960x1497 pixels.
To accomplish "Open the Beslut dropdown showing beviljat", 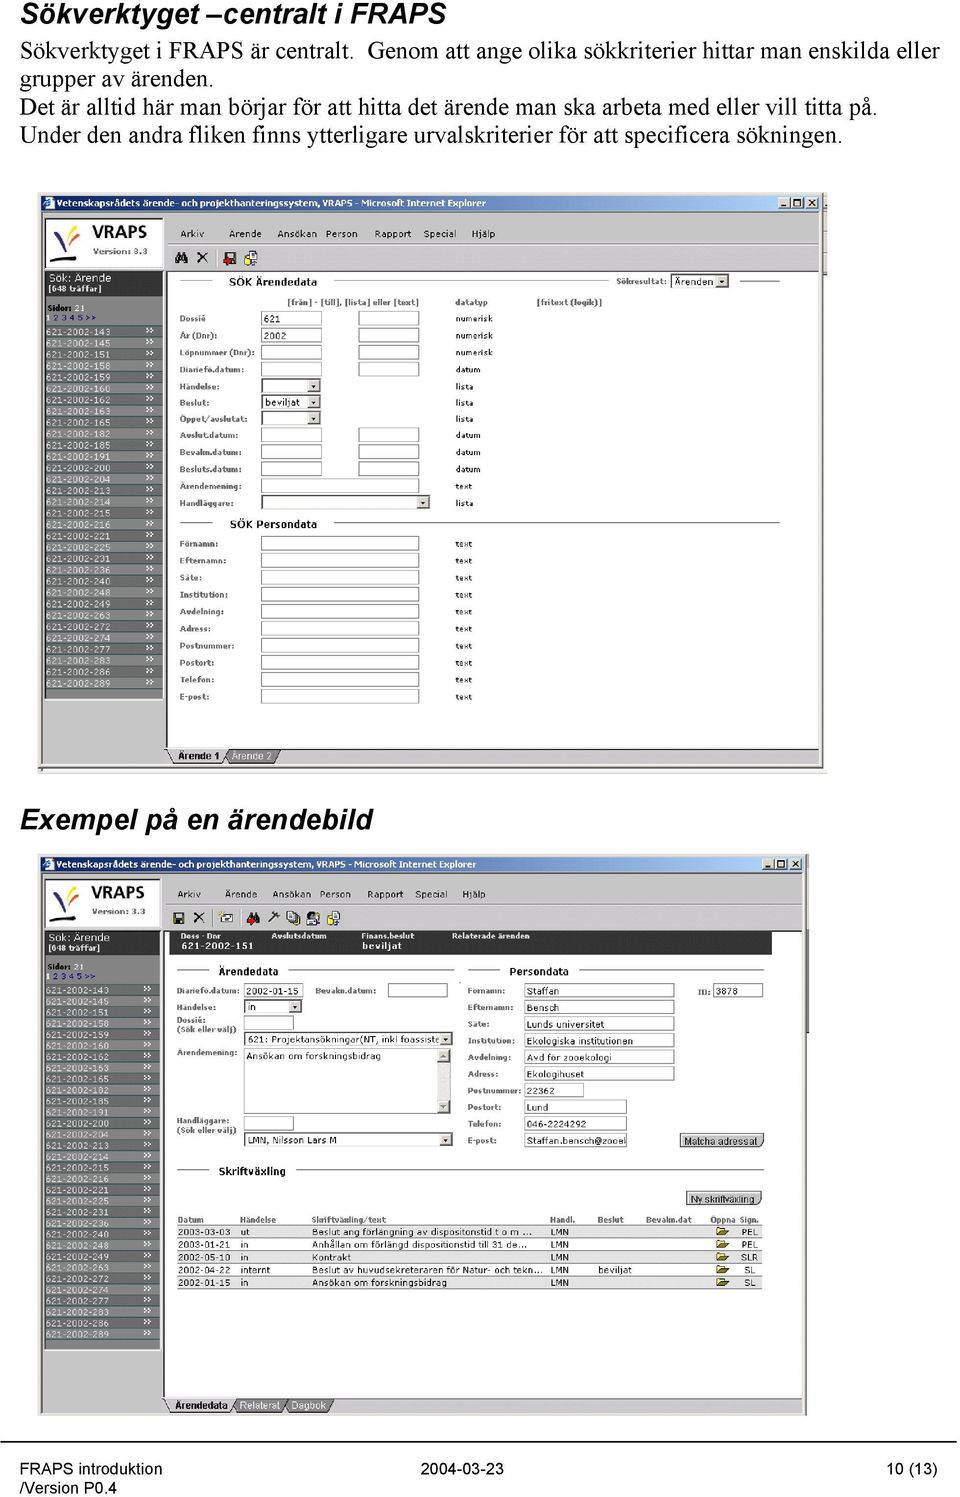I will tap(314, 402).
